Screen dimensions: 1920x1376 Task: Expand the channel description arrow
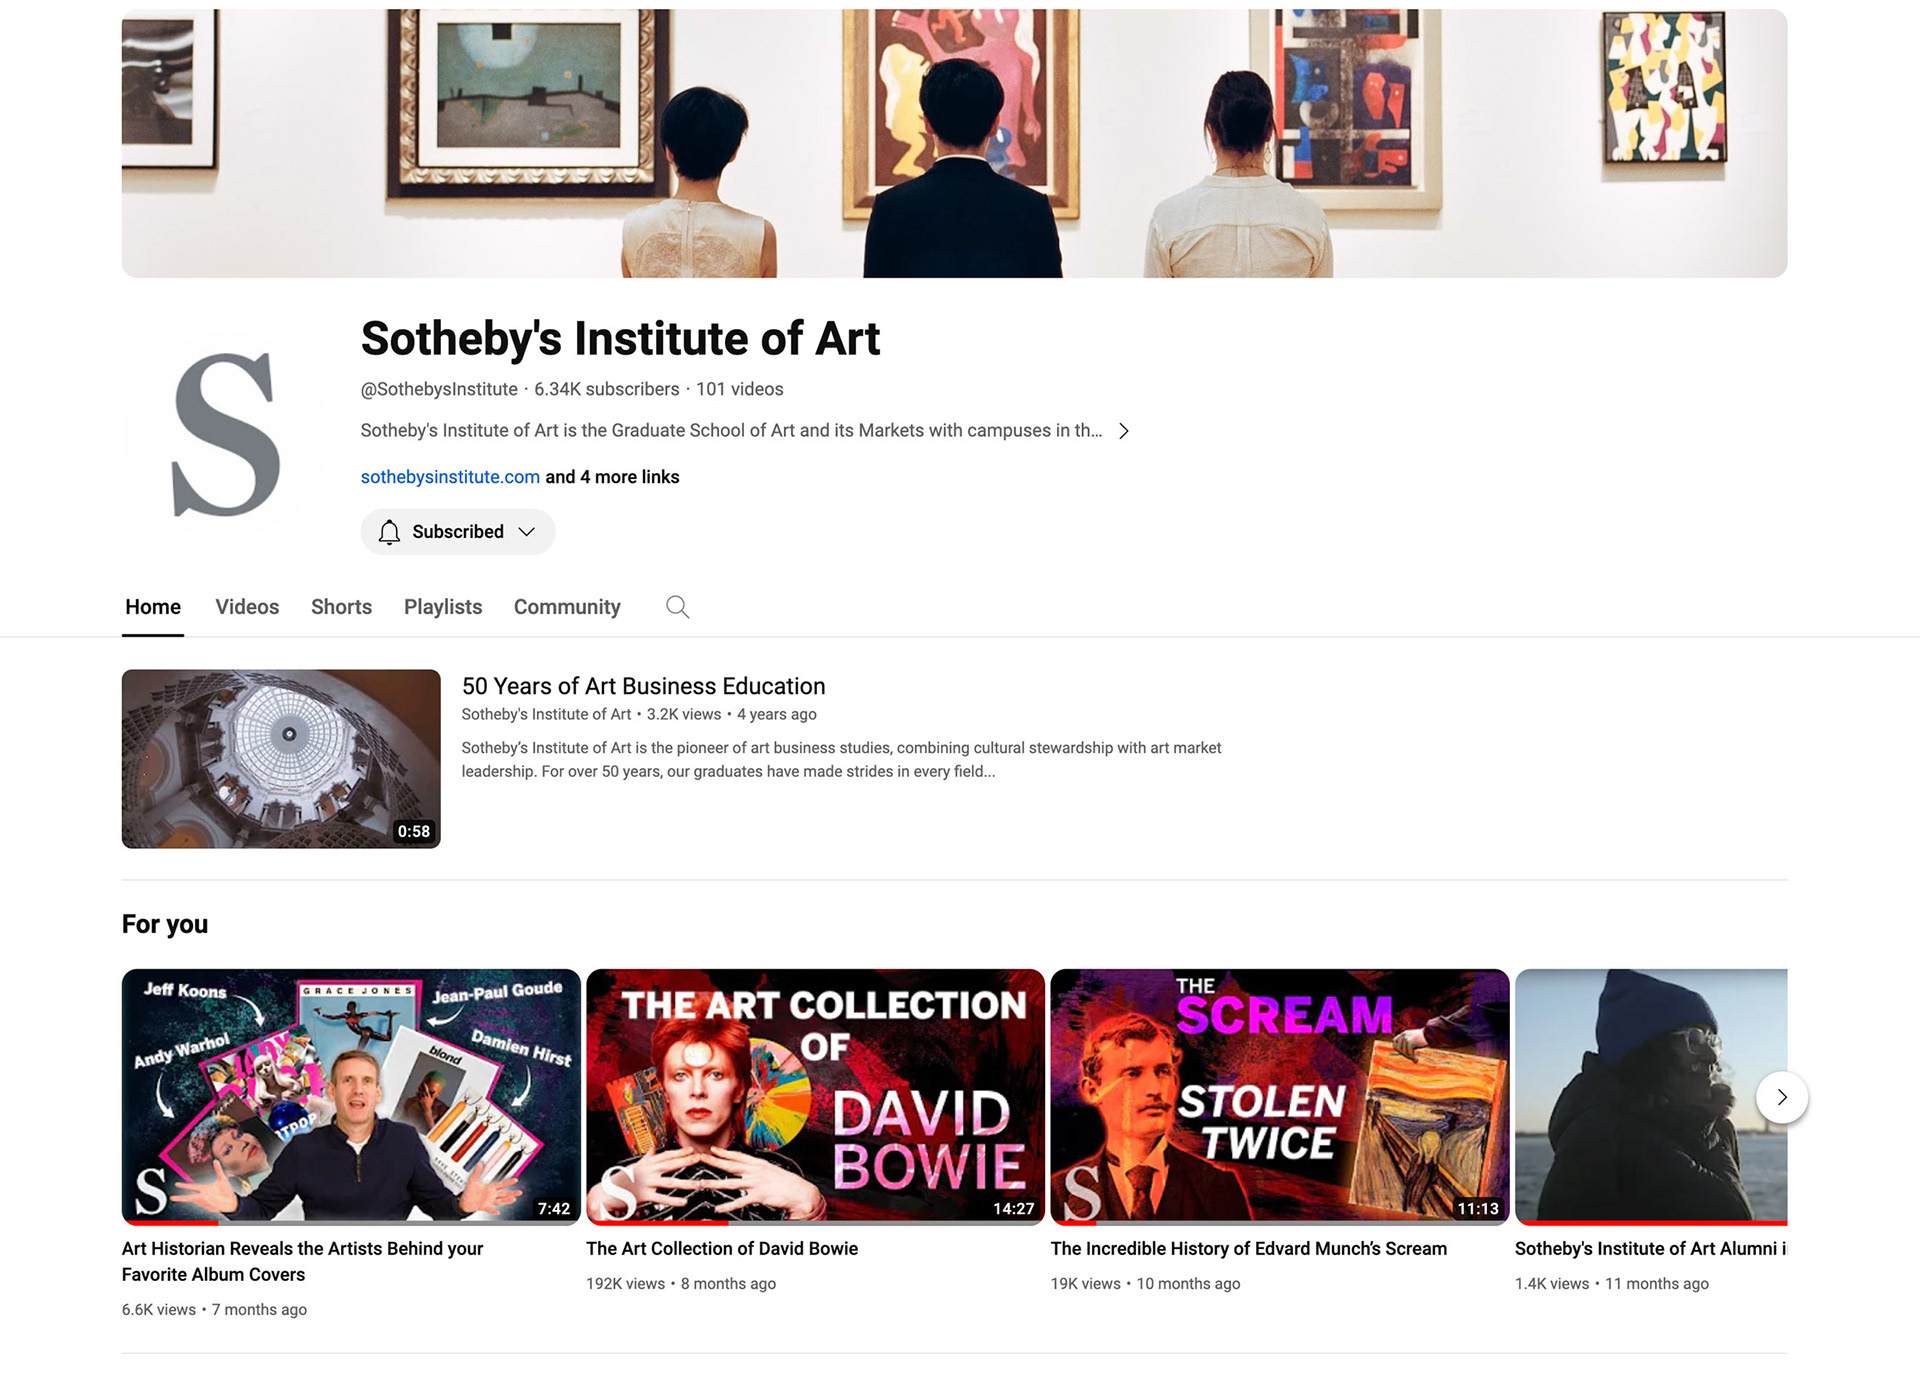click(x=1124, y=431)
